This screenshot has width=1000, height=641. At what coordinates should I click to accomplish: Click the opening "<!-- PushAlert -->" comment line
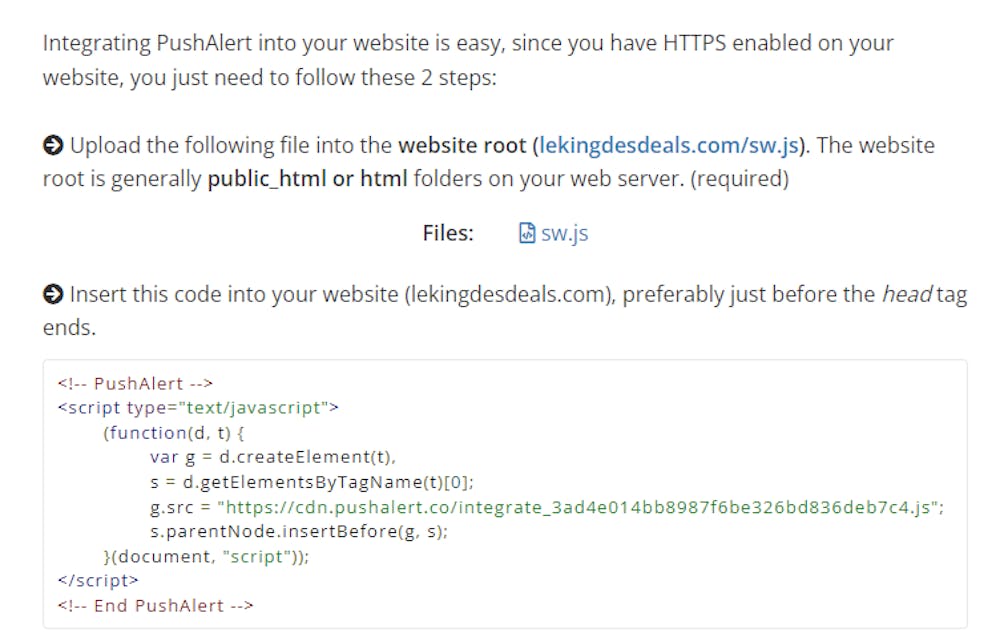[x=135, y=383]
